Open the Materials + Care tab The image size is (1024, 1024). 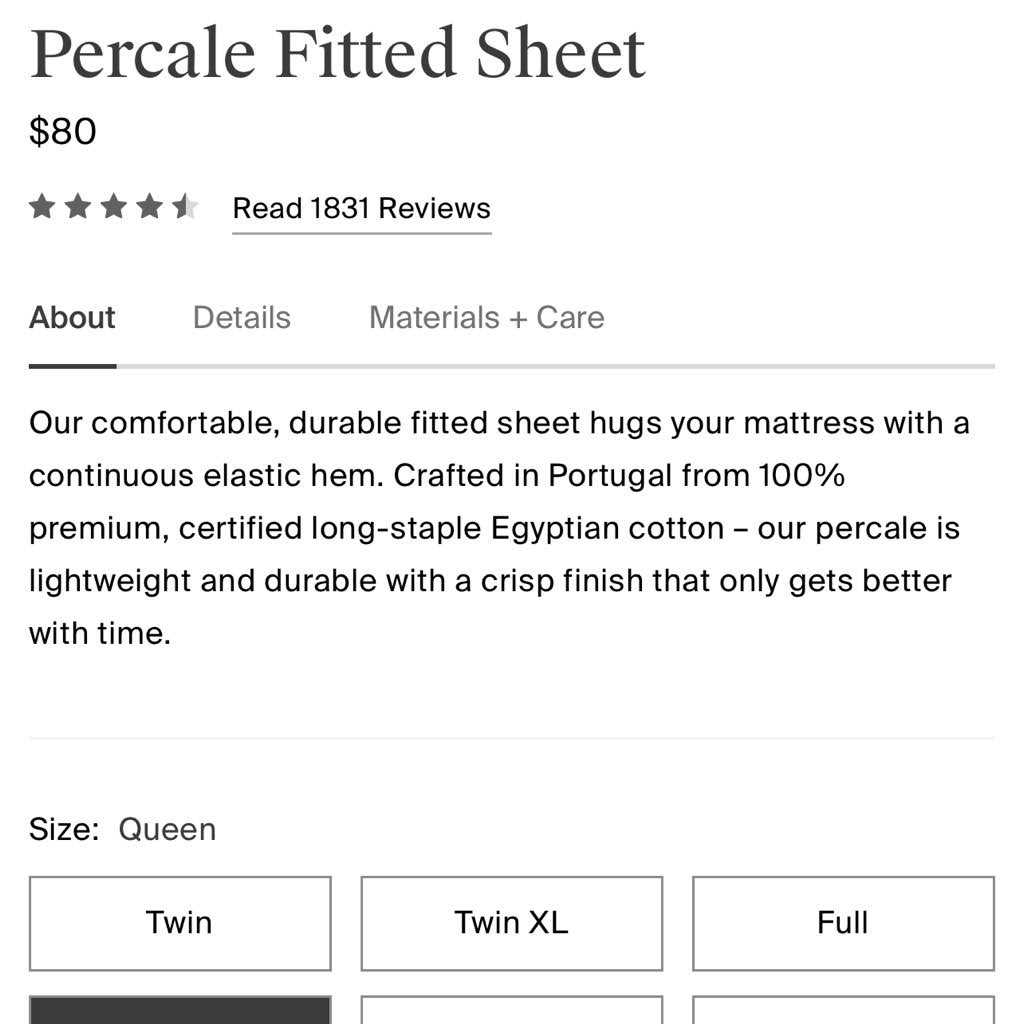pos(486,318)
